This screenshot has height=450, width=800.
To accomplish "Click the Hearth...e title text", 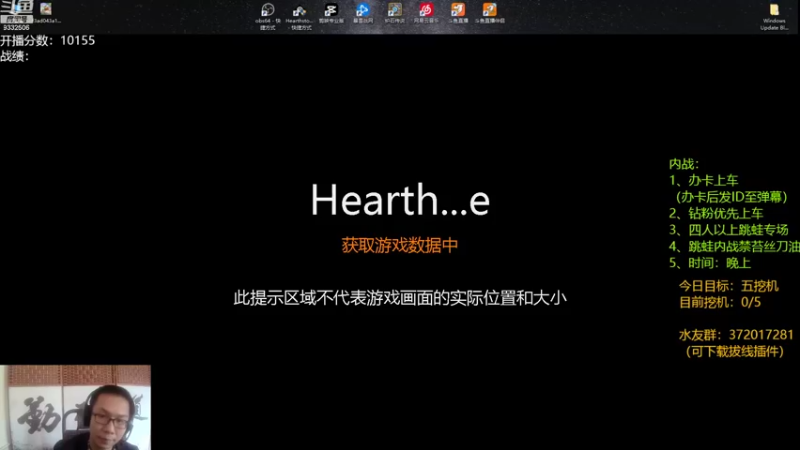I will 400,199.
